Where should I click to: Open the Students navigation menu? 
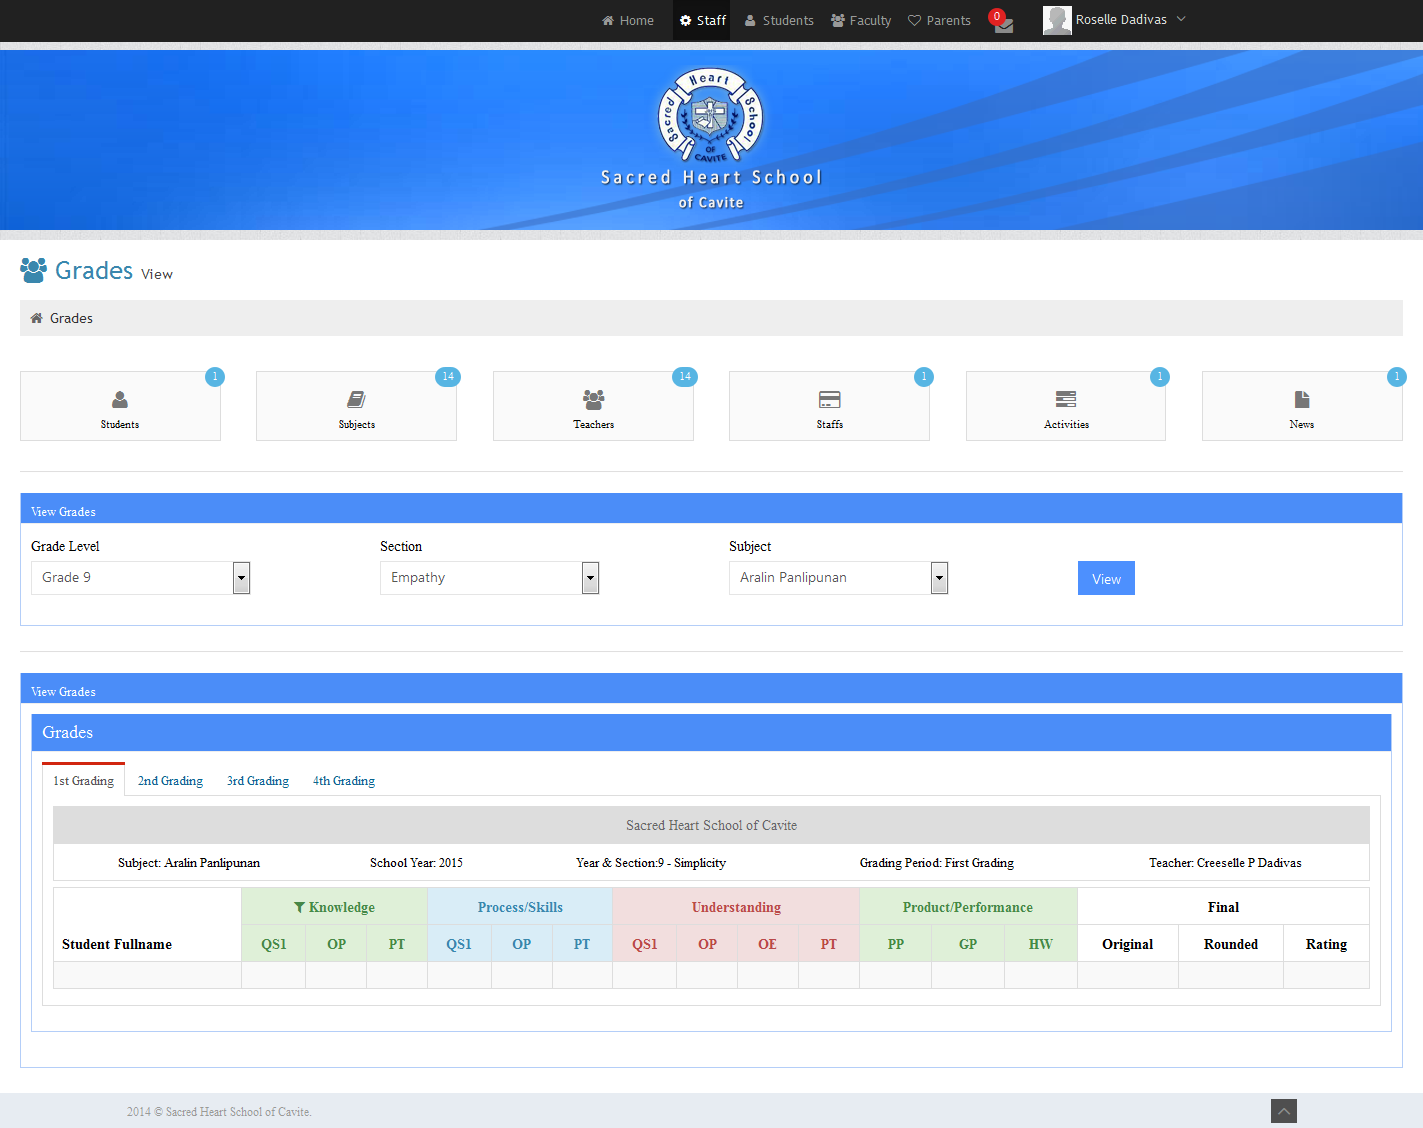click(779, 20)
